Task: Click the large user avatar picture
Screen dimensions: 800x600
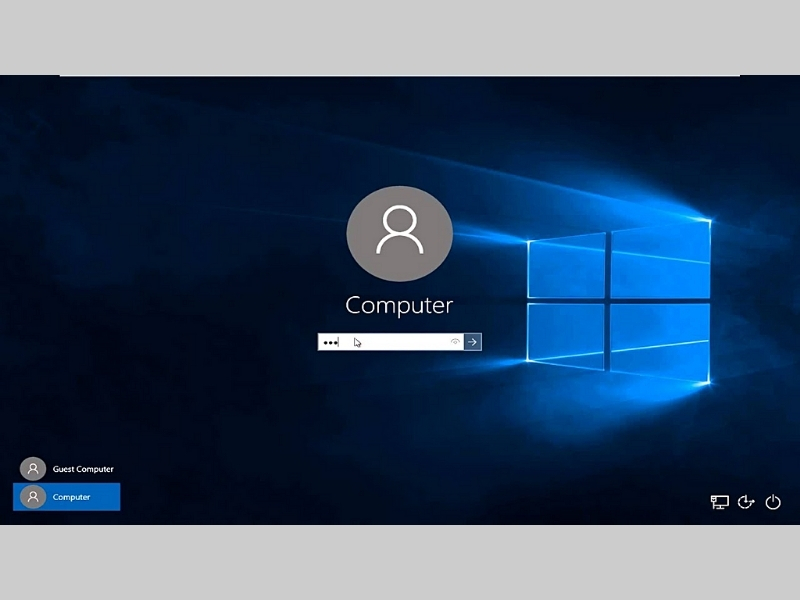Action: 399,234
